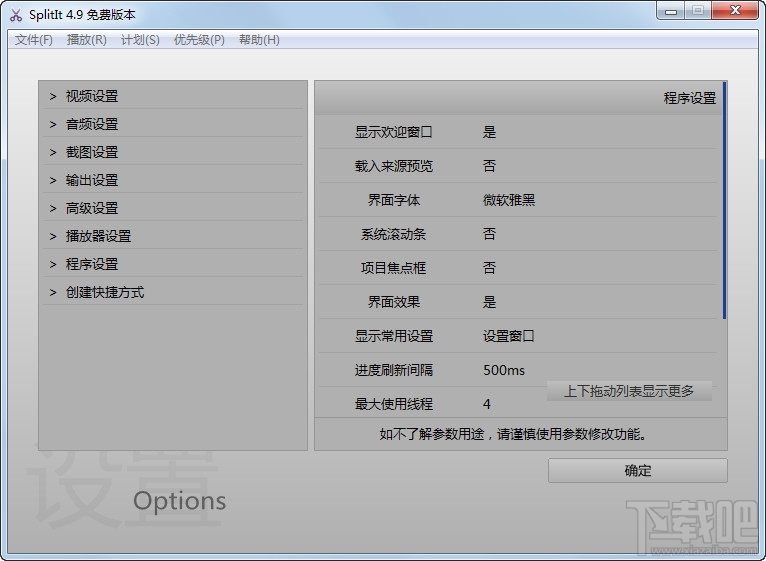
Task: Expand the 视频设置 category
Action: pyautogui.click(x=173, y=96)
